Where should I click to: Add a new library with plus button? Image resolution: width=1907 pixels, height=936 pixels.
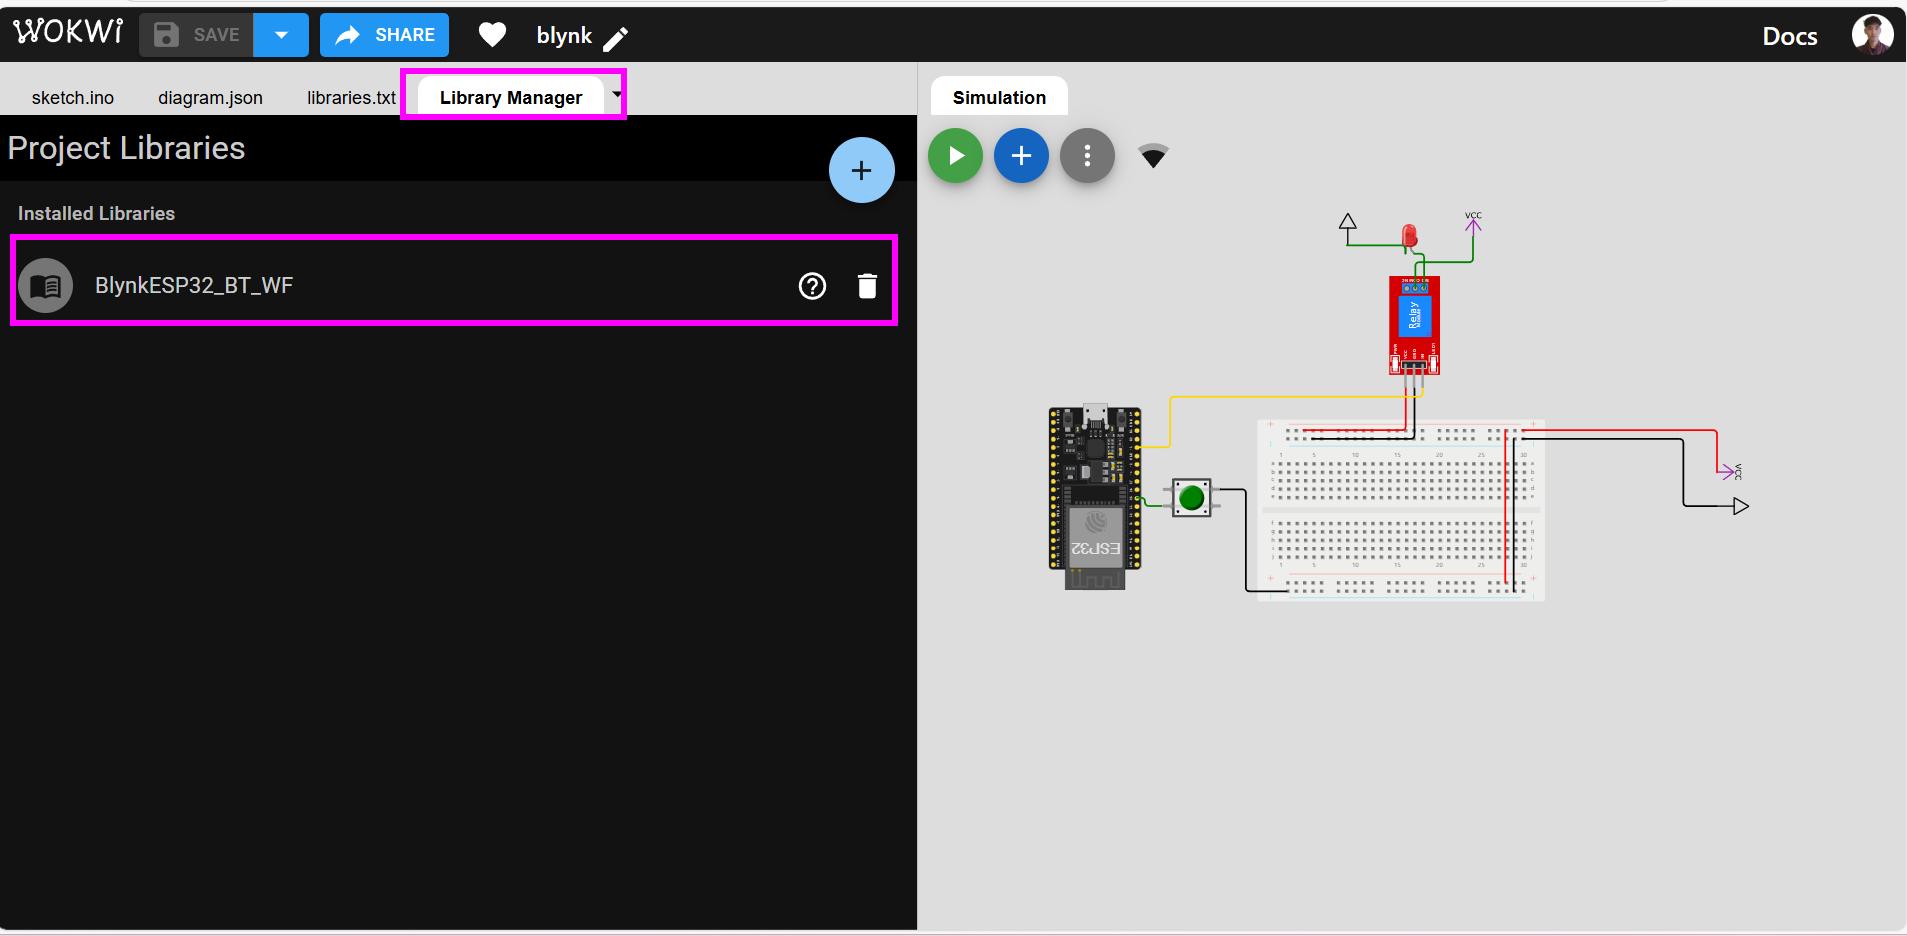pyautogui.click(x=861, y=170)
